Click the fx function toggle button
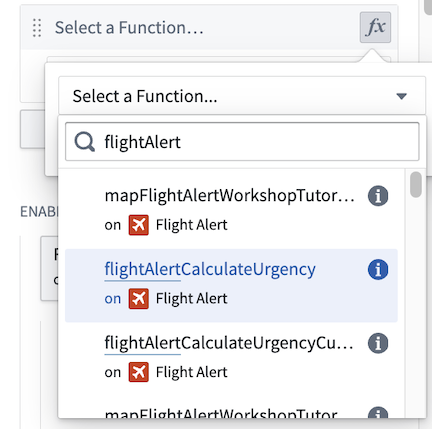 point(375,27)
